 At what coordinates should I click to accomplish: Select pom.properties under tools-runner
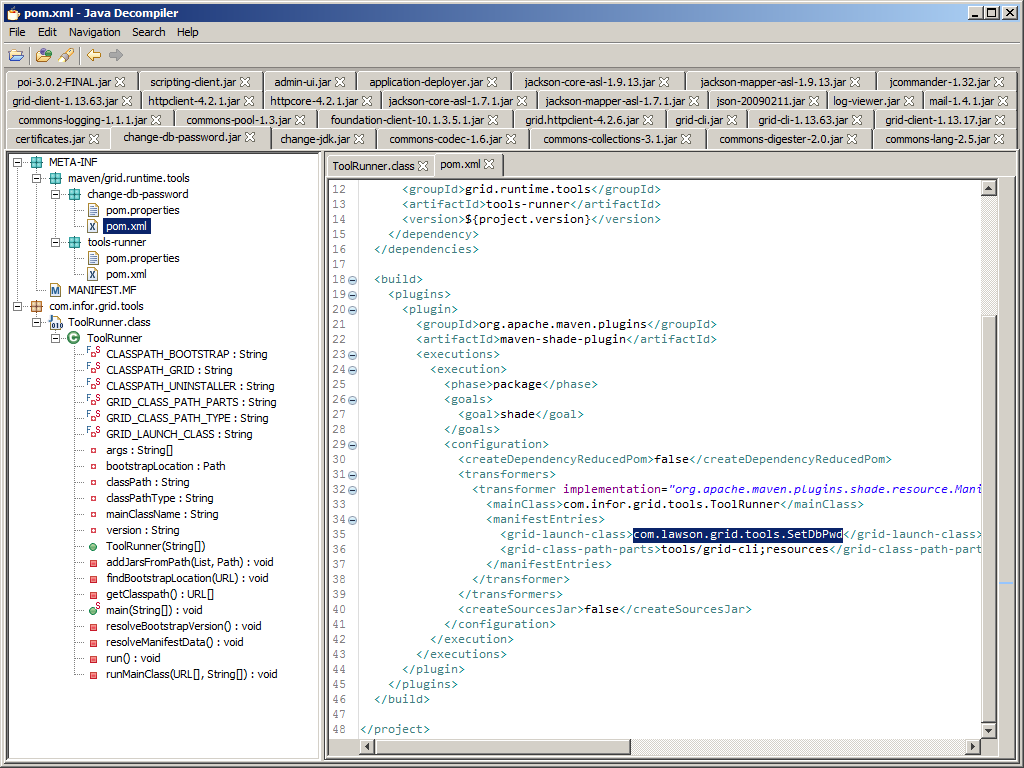pyautogui.click(x=142, y=258)
